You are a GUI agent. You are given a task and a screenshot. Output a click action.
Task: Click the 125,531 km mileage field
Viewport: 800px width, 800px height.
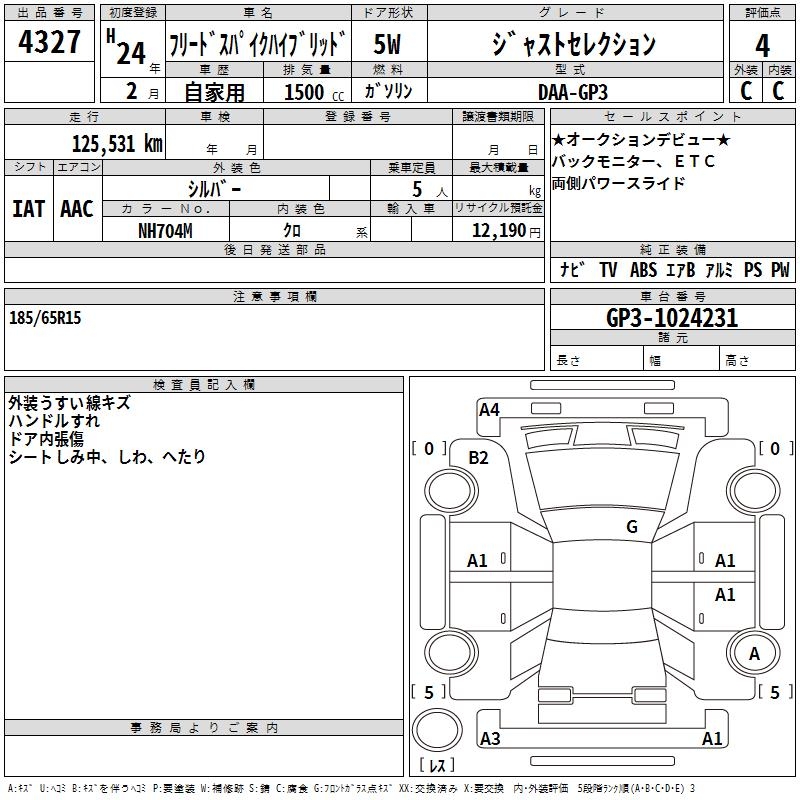tap(117, 144)
